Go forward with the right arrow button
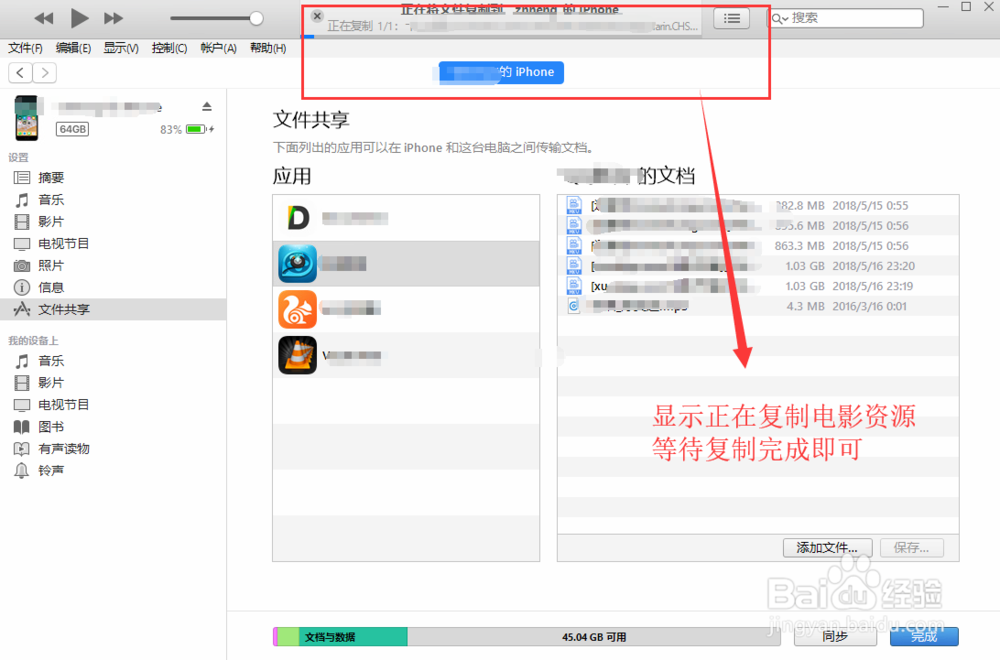Image resolution: width=1000 pixels, height=660 pixels. (x=44, y=73)
